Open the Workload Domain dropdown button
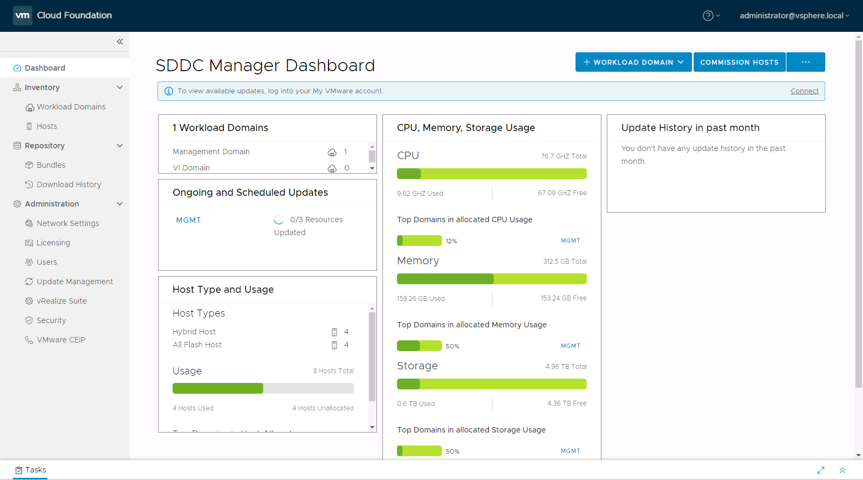This screenshot has width=863, height=480. [x=633, y=62]
